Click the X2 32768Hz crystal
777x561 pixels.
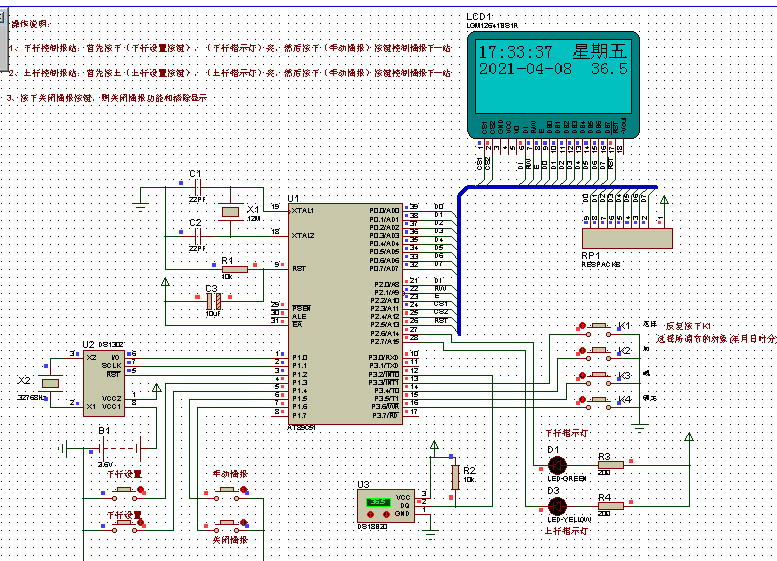tap(51, 383)
